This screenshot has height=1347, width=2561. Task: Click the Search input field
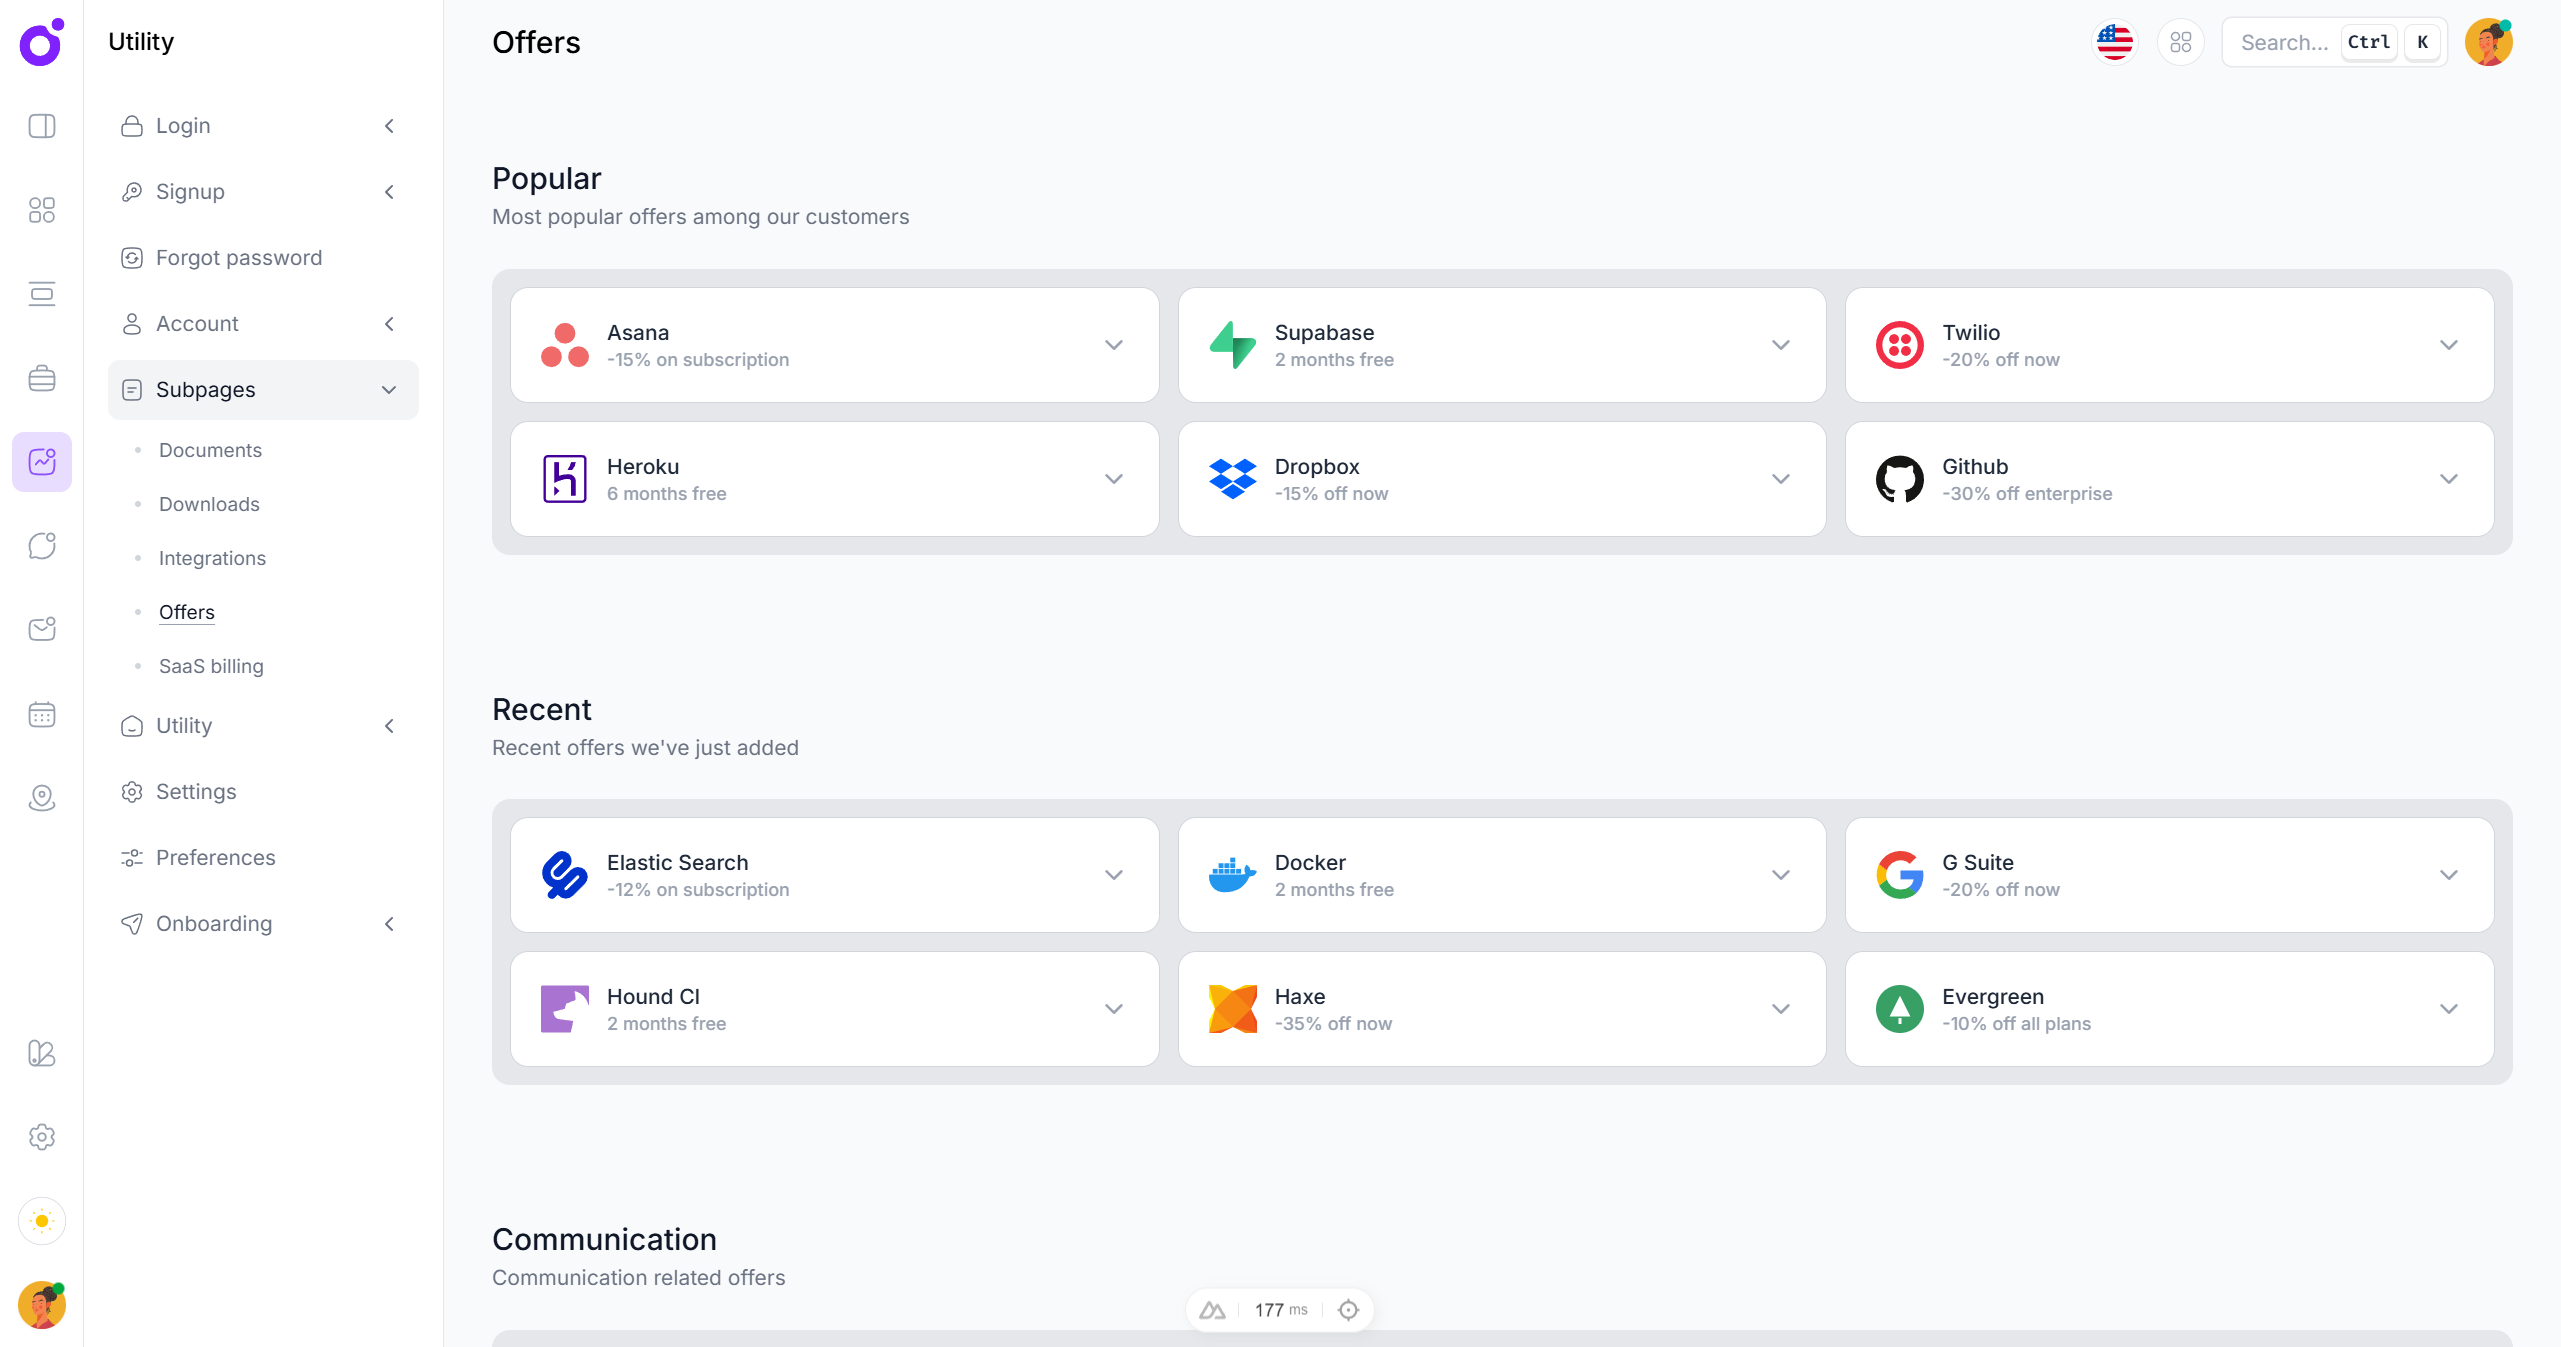click(x=2283, y=42)
